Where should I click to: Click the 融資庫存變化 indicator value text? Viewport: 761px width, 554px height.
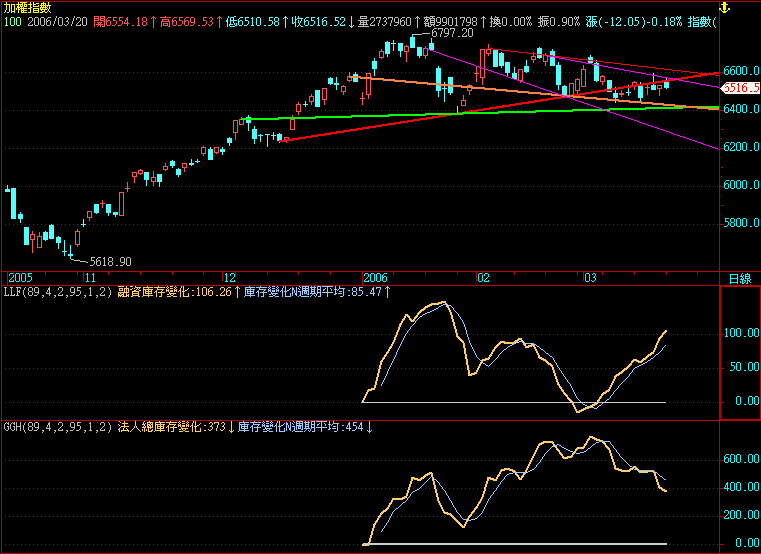pyautogui.click(x=174, y=292)
